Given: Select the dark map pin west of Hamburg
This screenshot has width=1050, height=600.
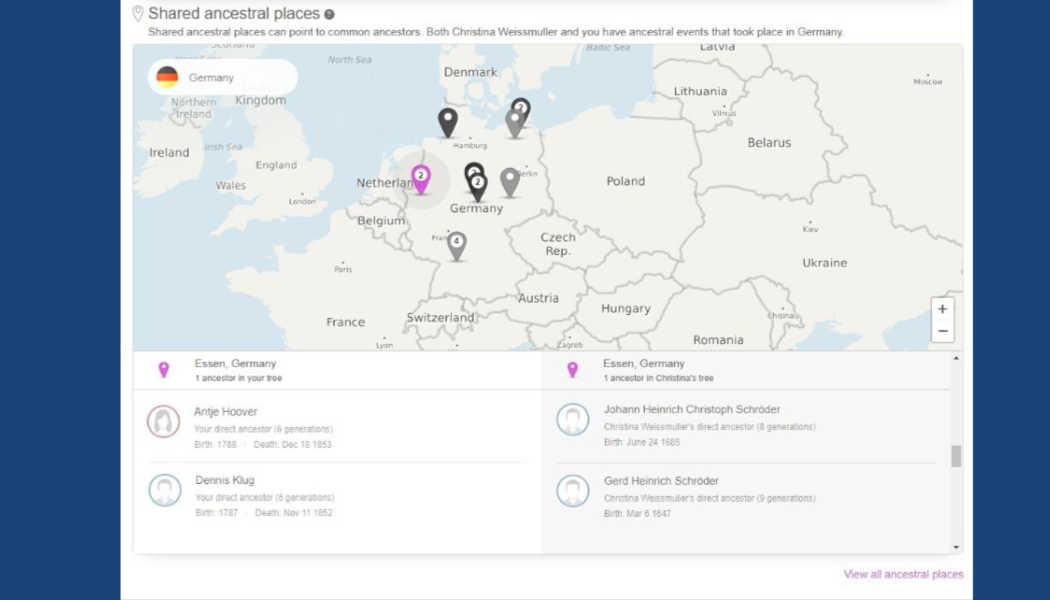Looking at the screenshot, I should pyautogui.click(x=448, y=123).
